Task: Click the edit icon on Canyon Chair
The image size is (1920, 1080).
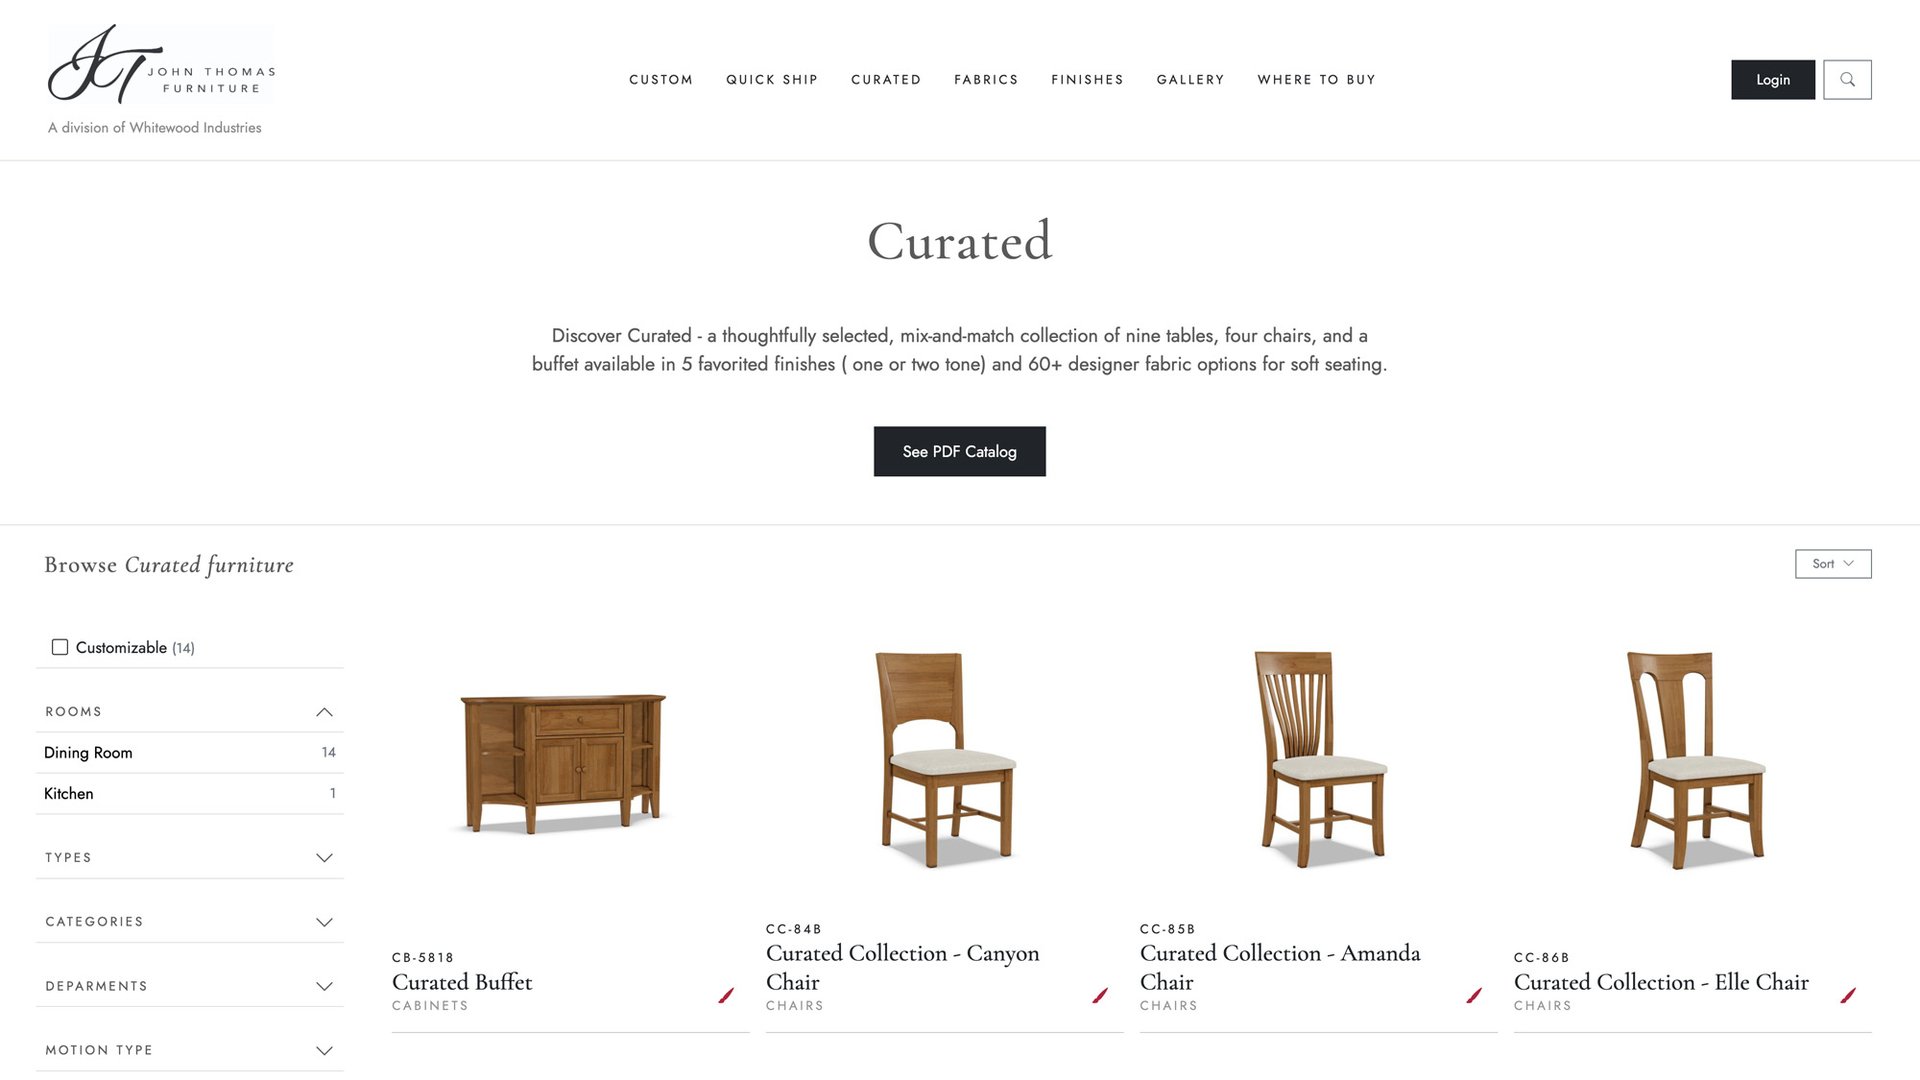Action: (x=1102, y=996)
